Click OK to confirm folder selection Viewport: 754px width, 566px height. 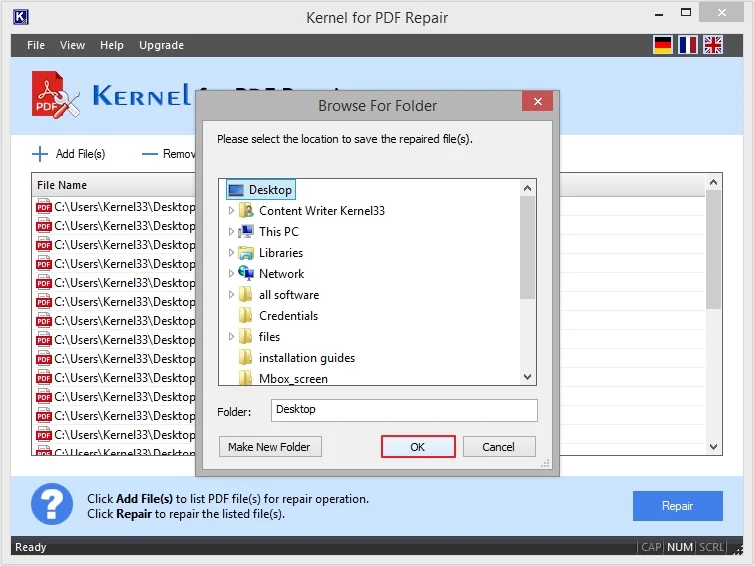coord(418,447)
